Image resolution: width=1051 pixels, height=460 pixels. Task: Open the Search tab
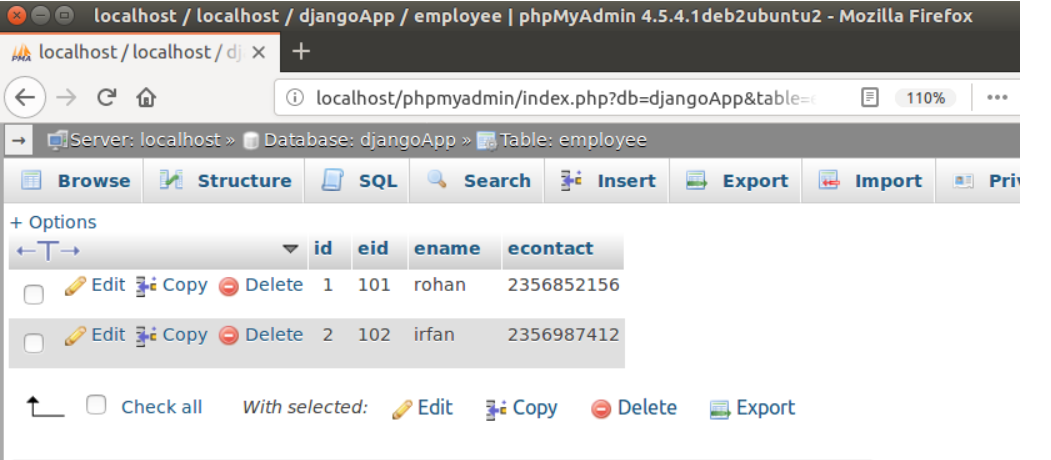[x=477, y=181]
